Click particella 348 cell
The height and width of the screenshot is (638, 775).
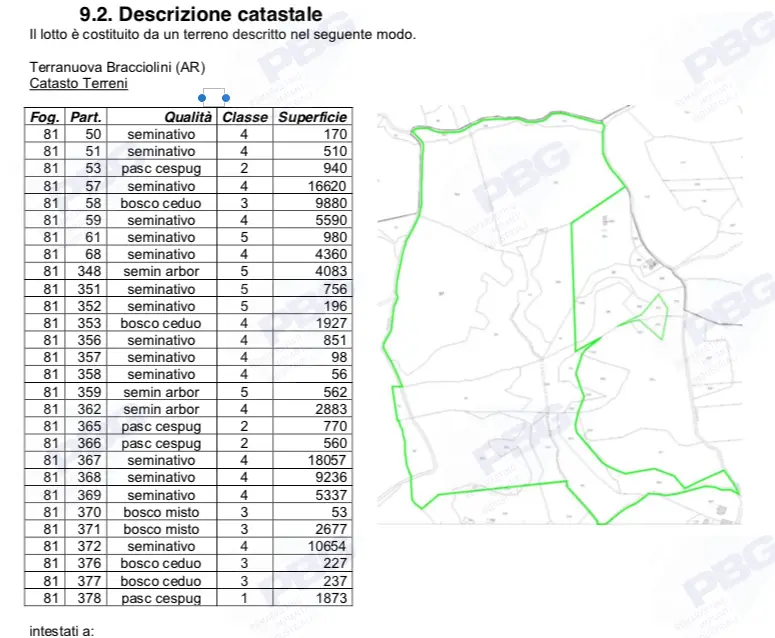(86, 271)
